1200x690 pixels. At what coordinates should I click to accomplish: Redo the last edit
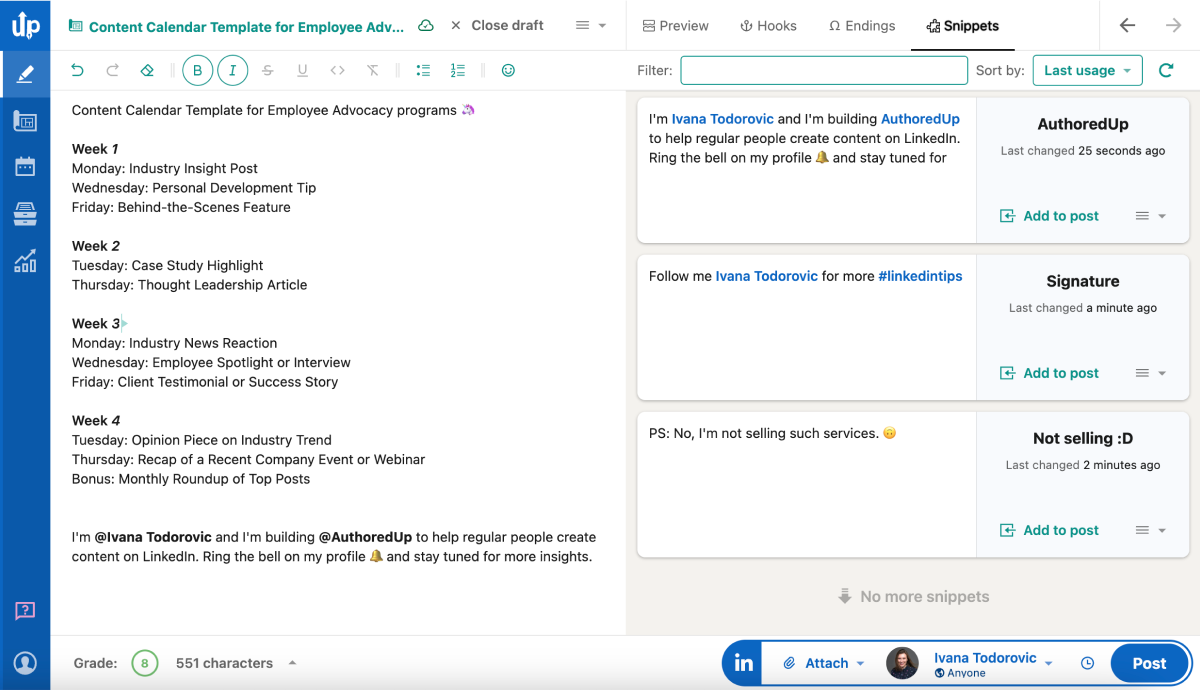coord(112,70)
